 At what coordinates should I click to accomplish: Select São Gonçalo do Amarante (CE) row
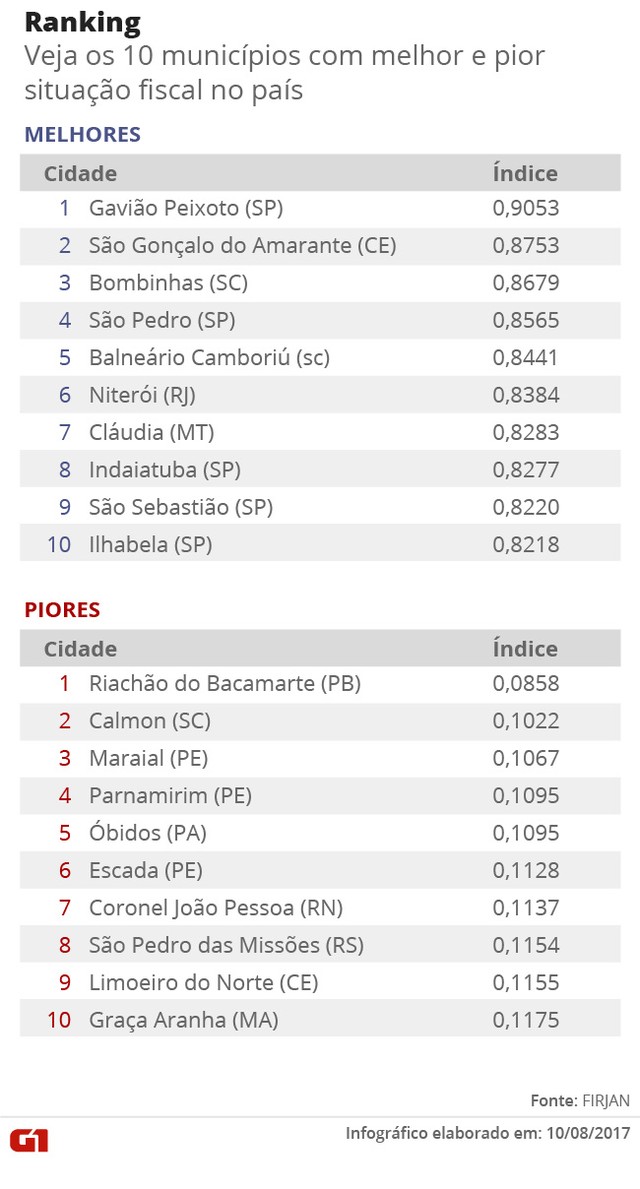320,246
